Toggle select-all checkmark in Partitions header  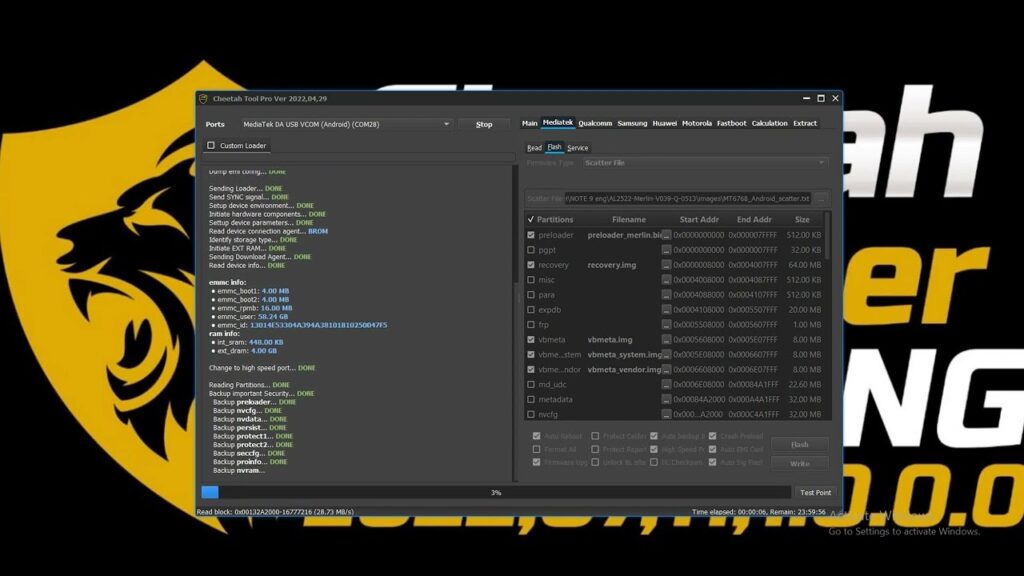coord(530,220)
